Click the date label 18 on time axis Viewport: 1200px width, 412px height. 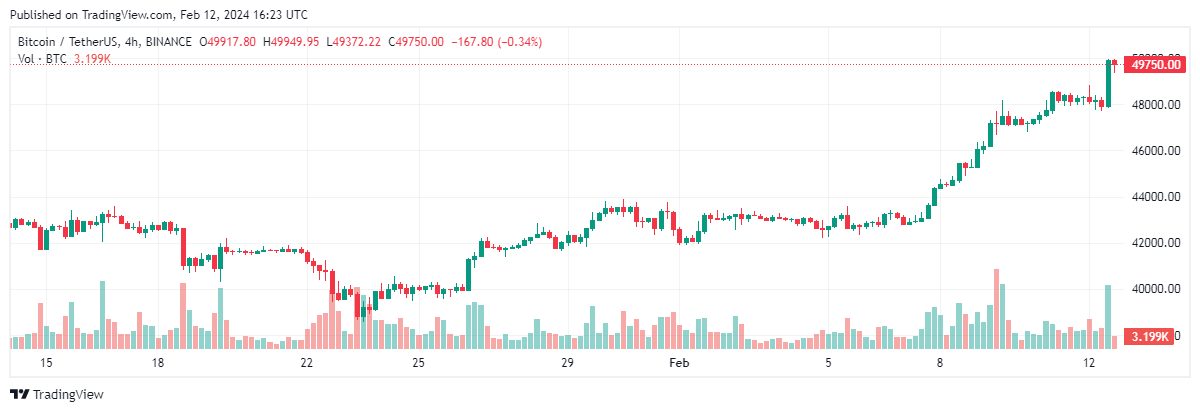(x=157, y=361)
